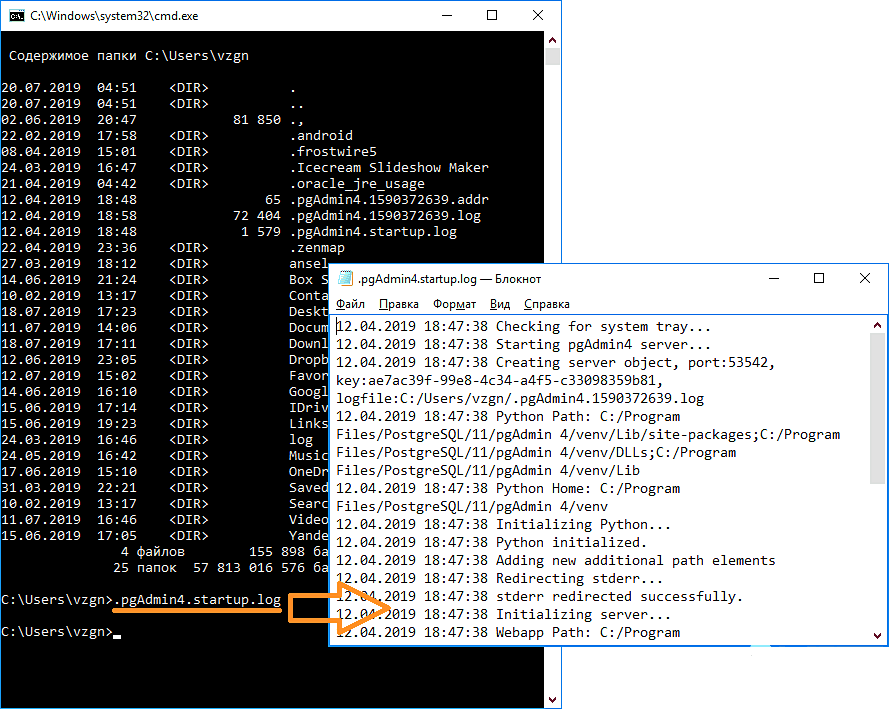Viewport: 889px width, 709px height.
Task: Maximize the Блокнот window
Action: [x=819, y=279]
